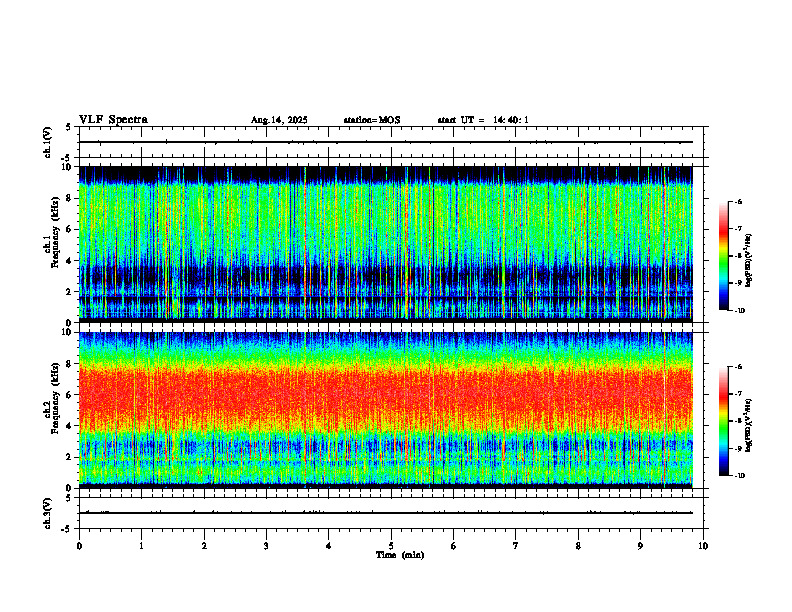The height and width of the screenshot is (612, 792).
Task: Click the time axis tick label "3"
Action: 266,546
